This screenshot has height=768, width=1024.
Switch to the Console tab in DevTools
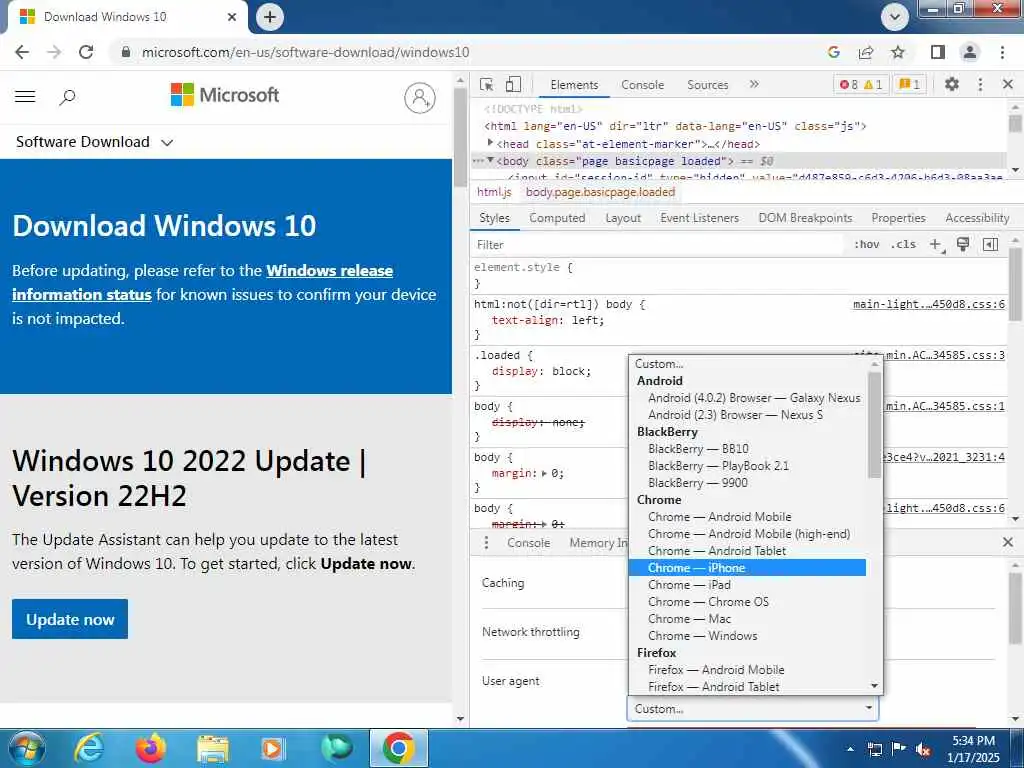click(643, 85)
